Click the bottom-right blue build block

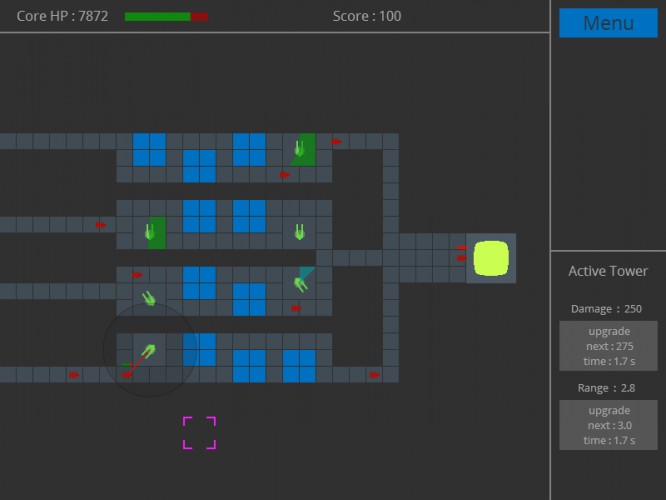[299, 366]
